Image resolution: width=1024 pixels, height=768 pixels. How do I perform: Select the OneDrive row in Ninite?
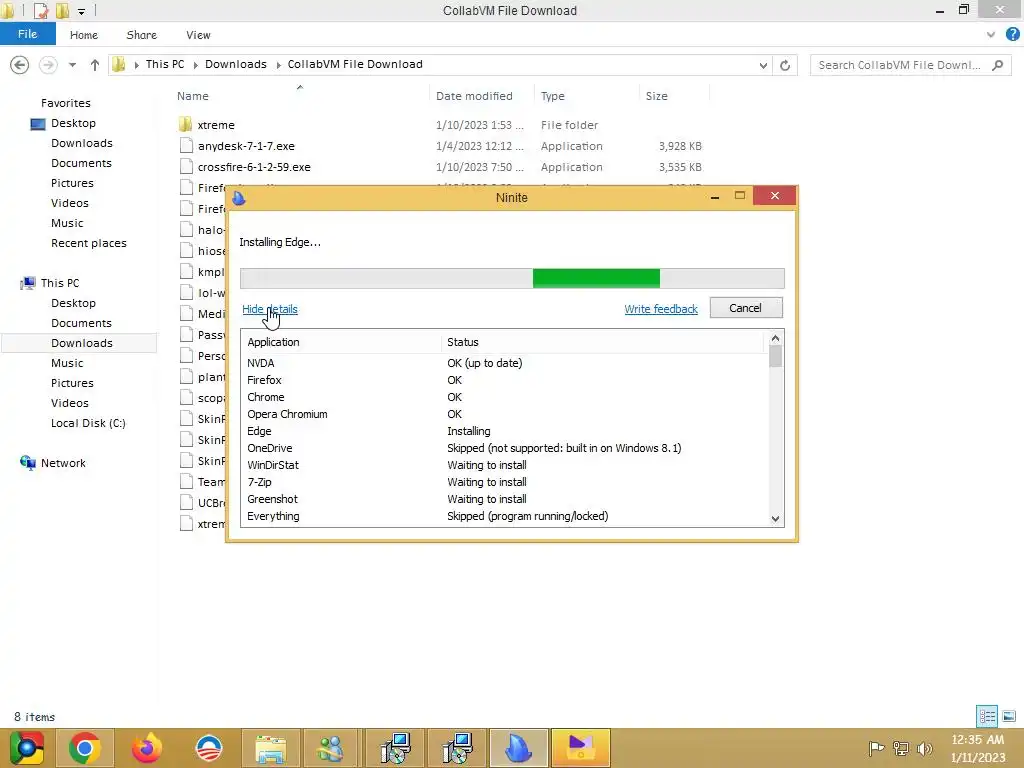point(503,448)
